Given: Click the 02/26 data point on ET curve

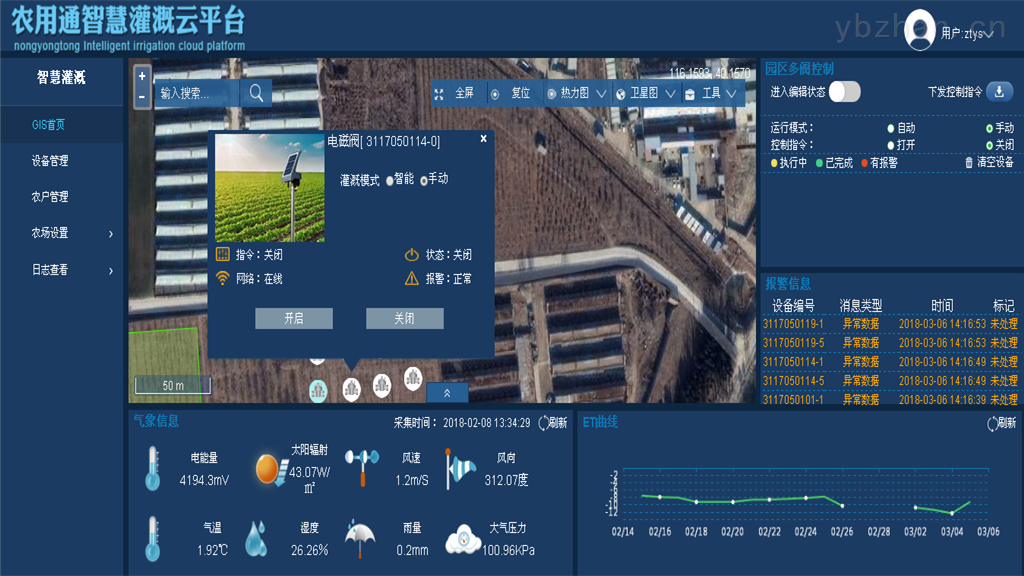Looking at the screenshot, I should [x=842, y=506].
